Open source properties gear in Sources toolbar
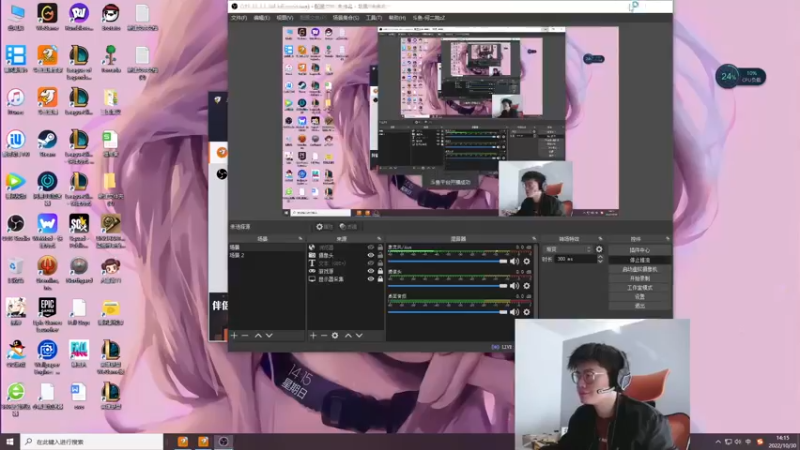The width and height of the screenshot is (800, 450). click(335, 335)
